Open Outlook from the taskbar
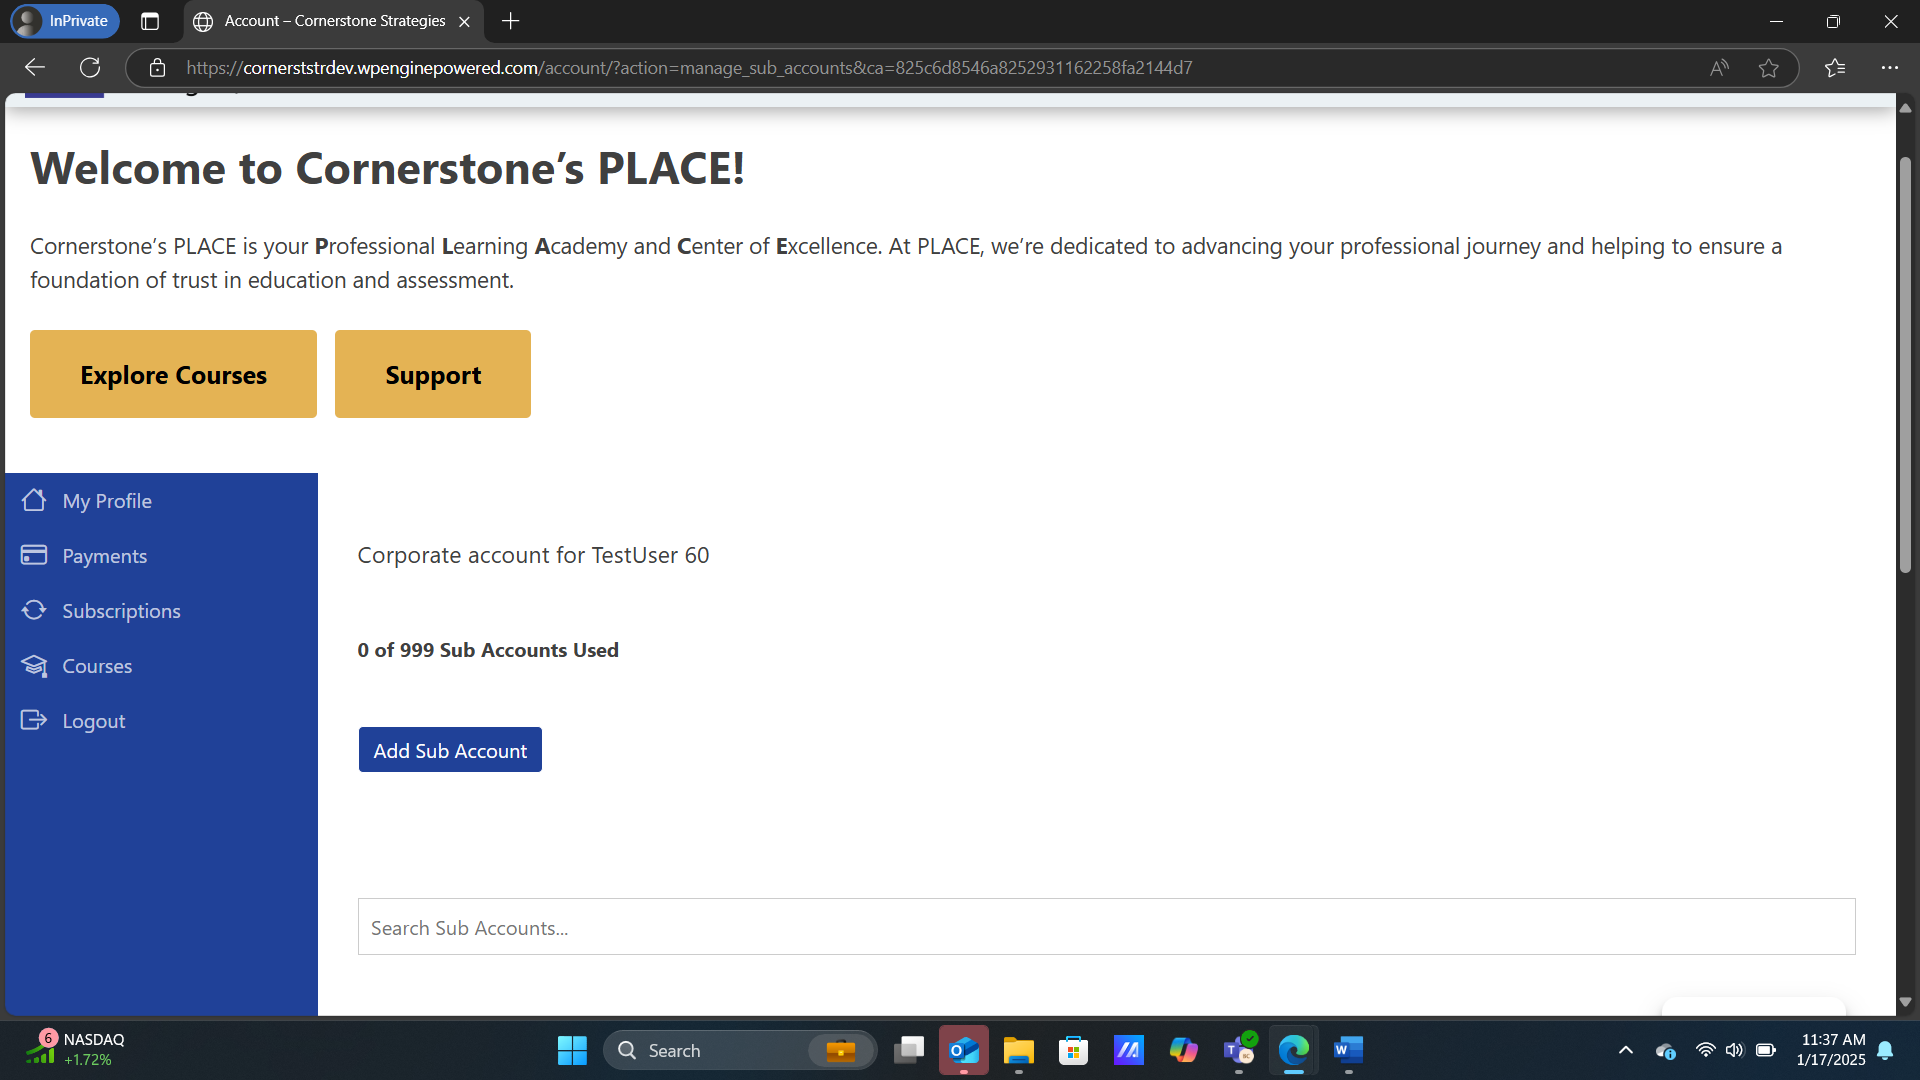The width and height of the screenshot is (1920, 1080). coord(964,1050)
